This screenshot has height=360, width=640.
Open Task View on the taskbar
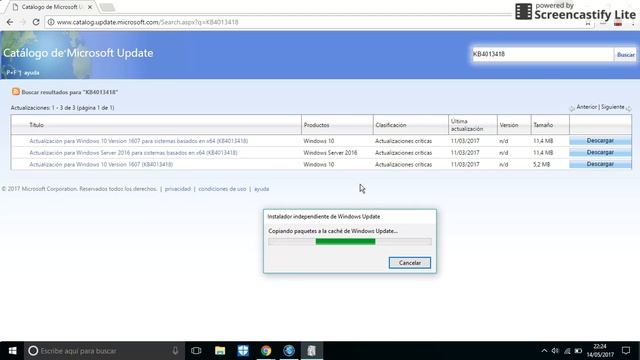[196, 351]
